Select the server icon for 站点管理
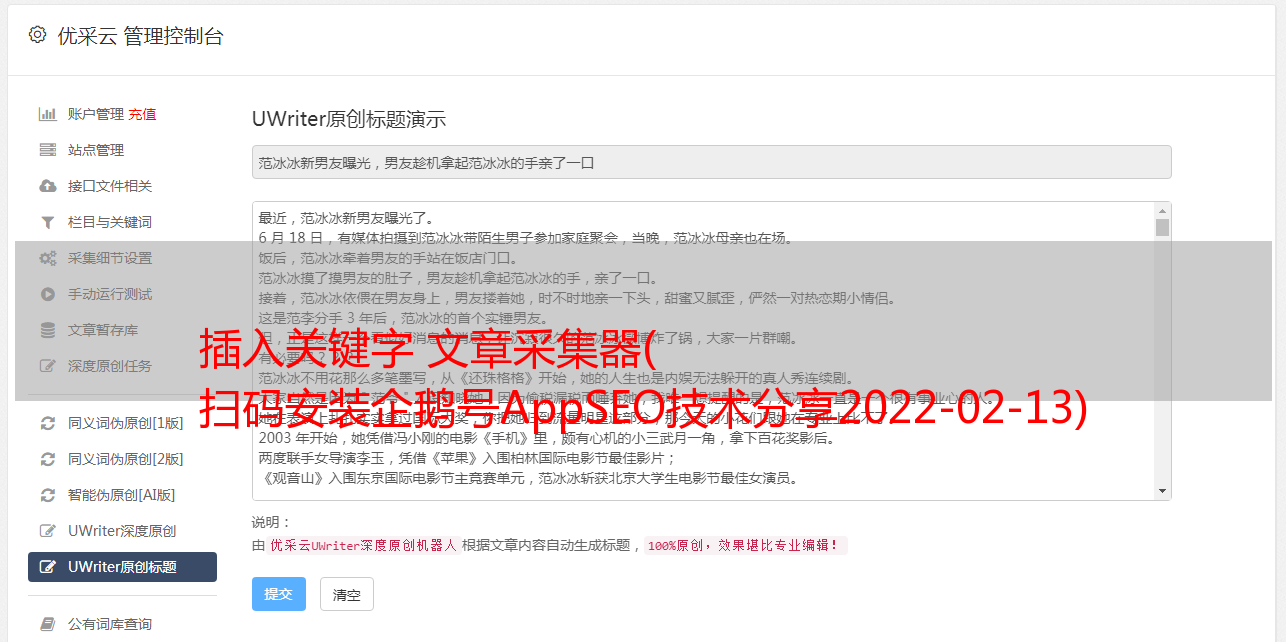The image size is (1286, 642). pyautogui.click(x=47, y=150)
